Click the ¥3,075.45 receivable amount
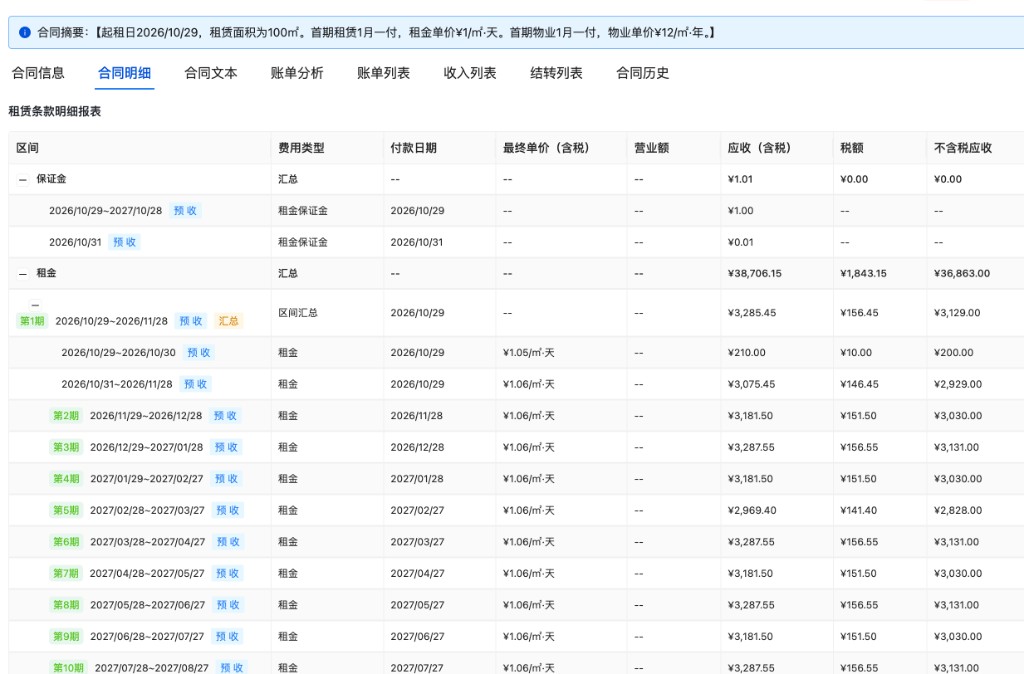This screenshot has height=674, width=1024. tap(751, 384)
